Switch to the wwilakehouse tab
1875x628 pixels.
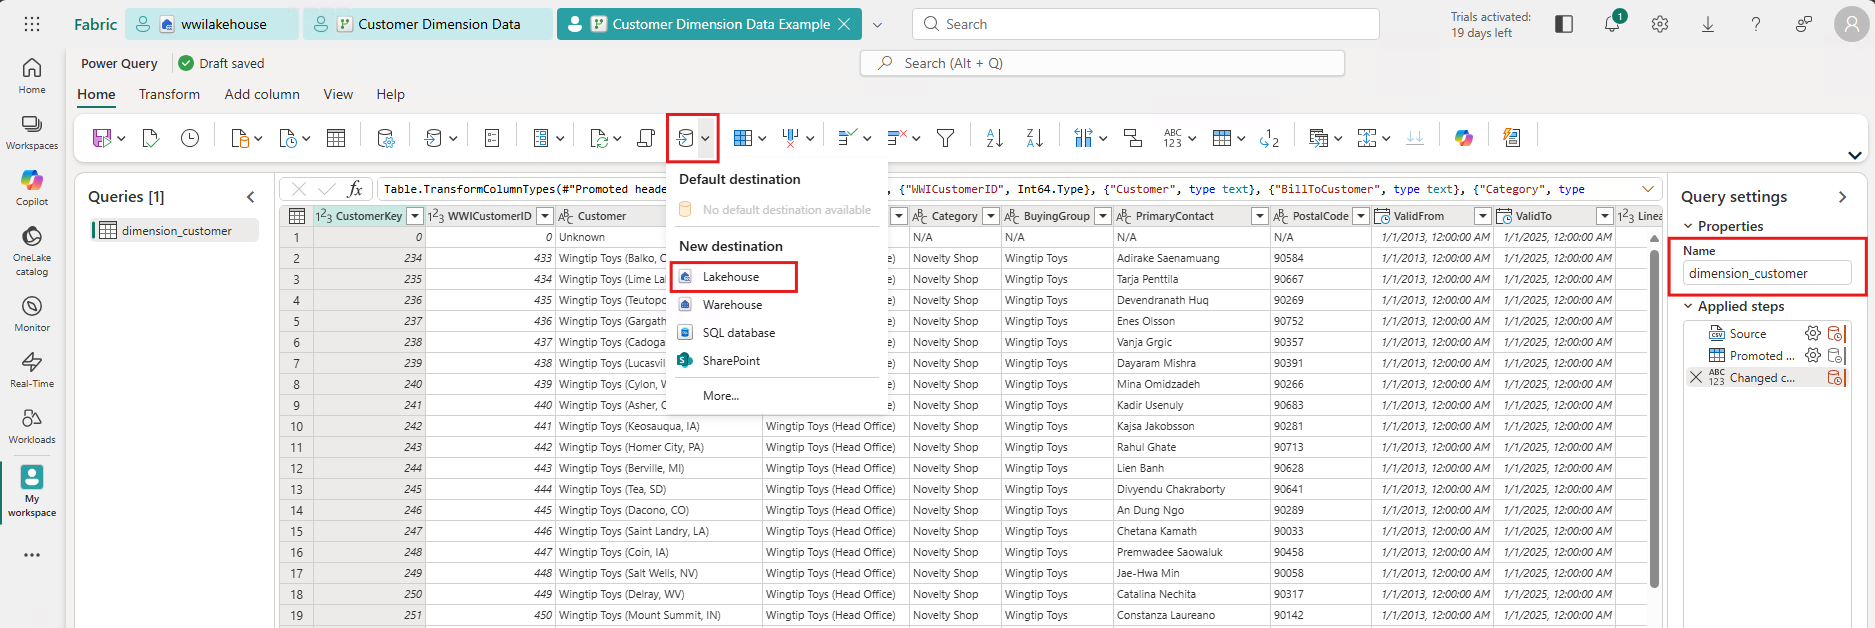pyautogui.click(x=212, y=24)
